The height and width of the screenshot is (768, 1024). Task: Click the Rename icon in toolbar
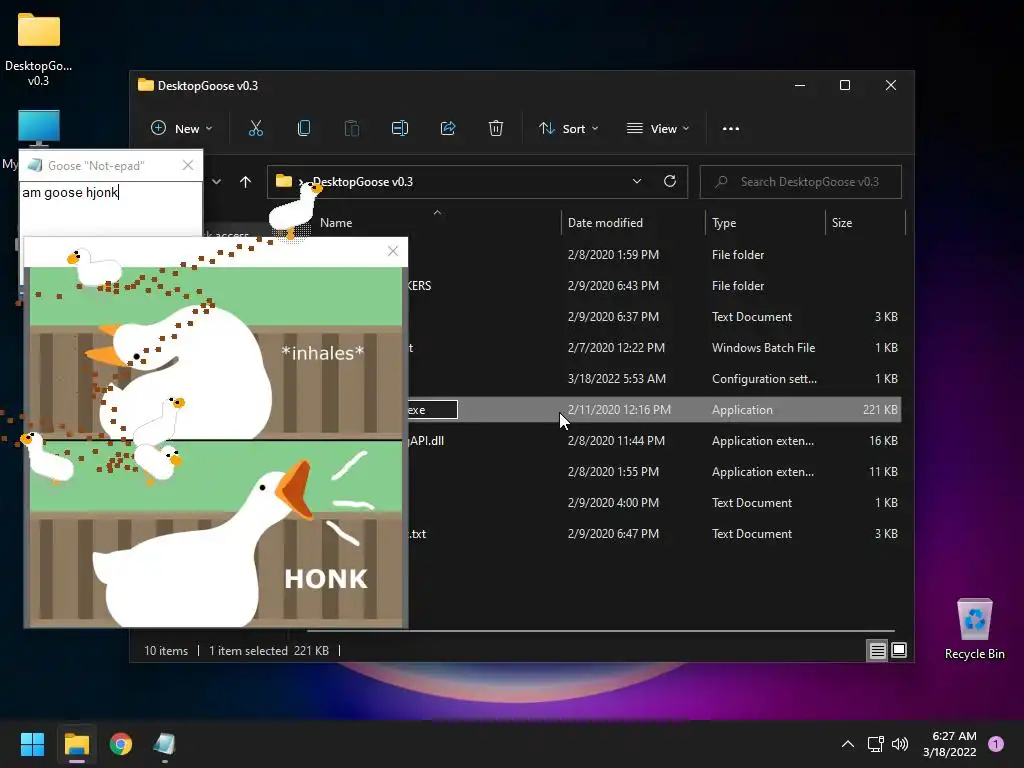pos(400,129)
